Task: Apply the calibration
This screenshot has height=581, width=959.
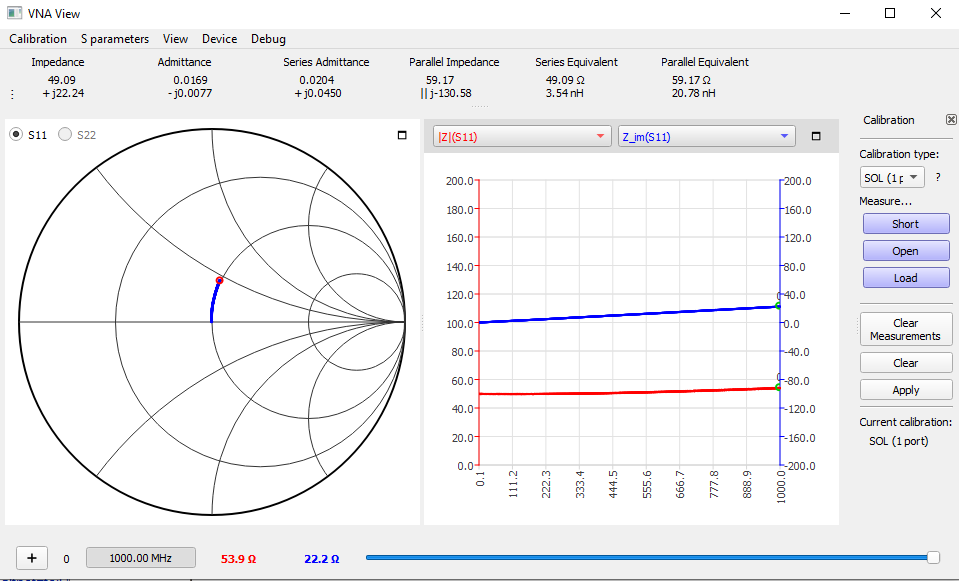Action: pos(906,390)
